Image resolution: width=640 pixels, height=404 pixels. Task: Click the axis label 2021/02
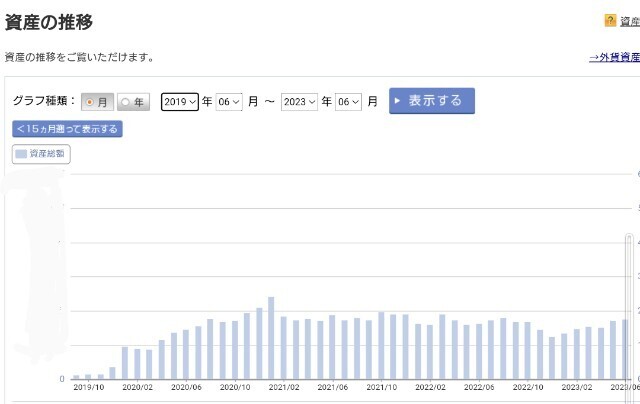click(x=284, y=387)
